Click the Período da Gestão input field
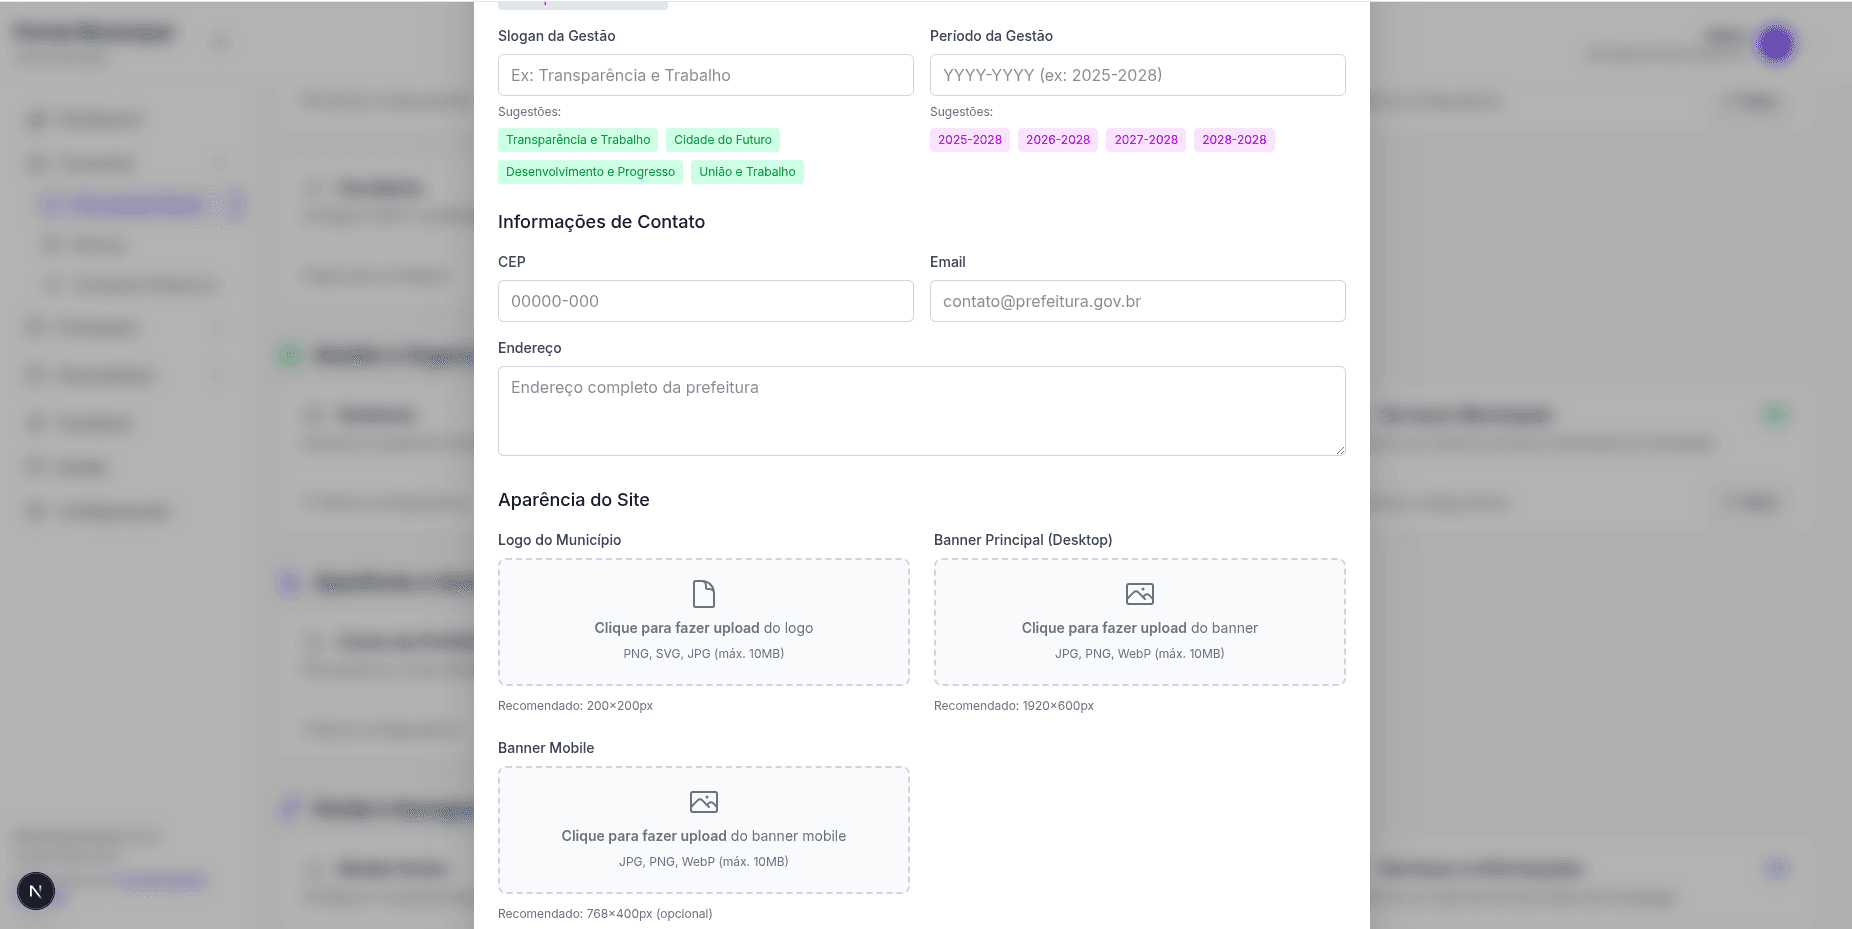This screenshot has height=929, width=1852. point(1137,74)
